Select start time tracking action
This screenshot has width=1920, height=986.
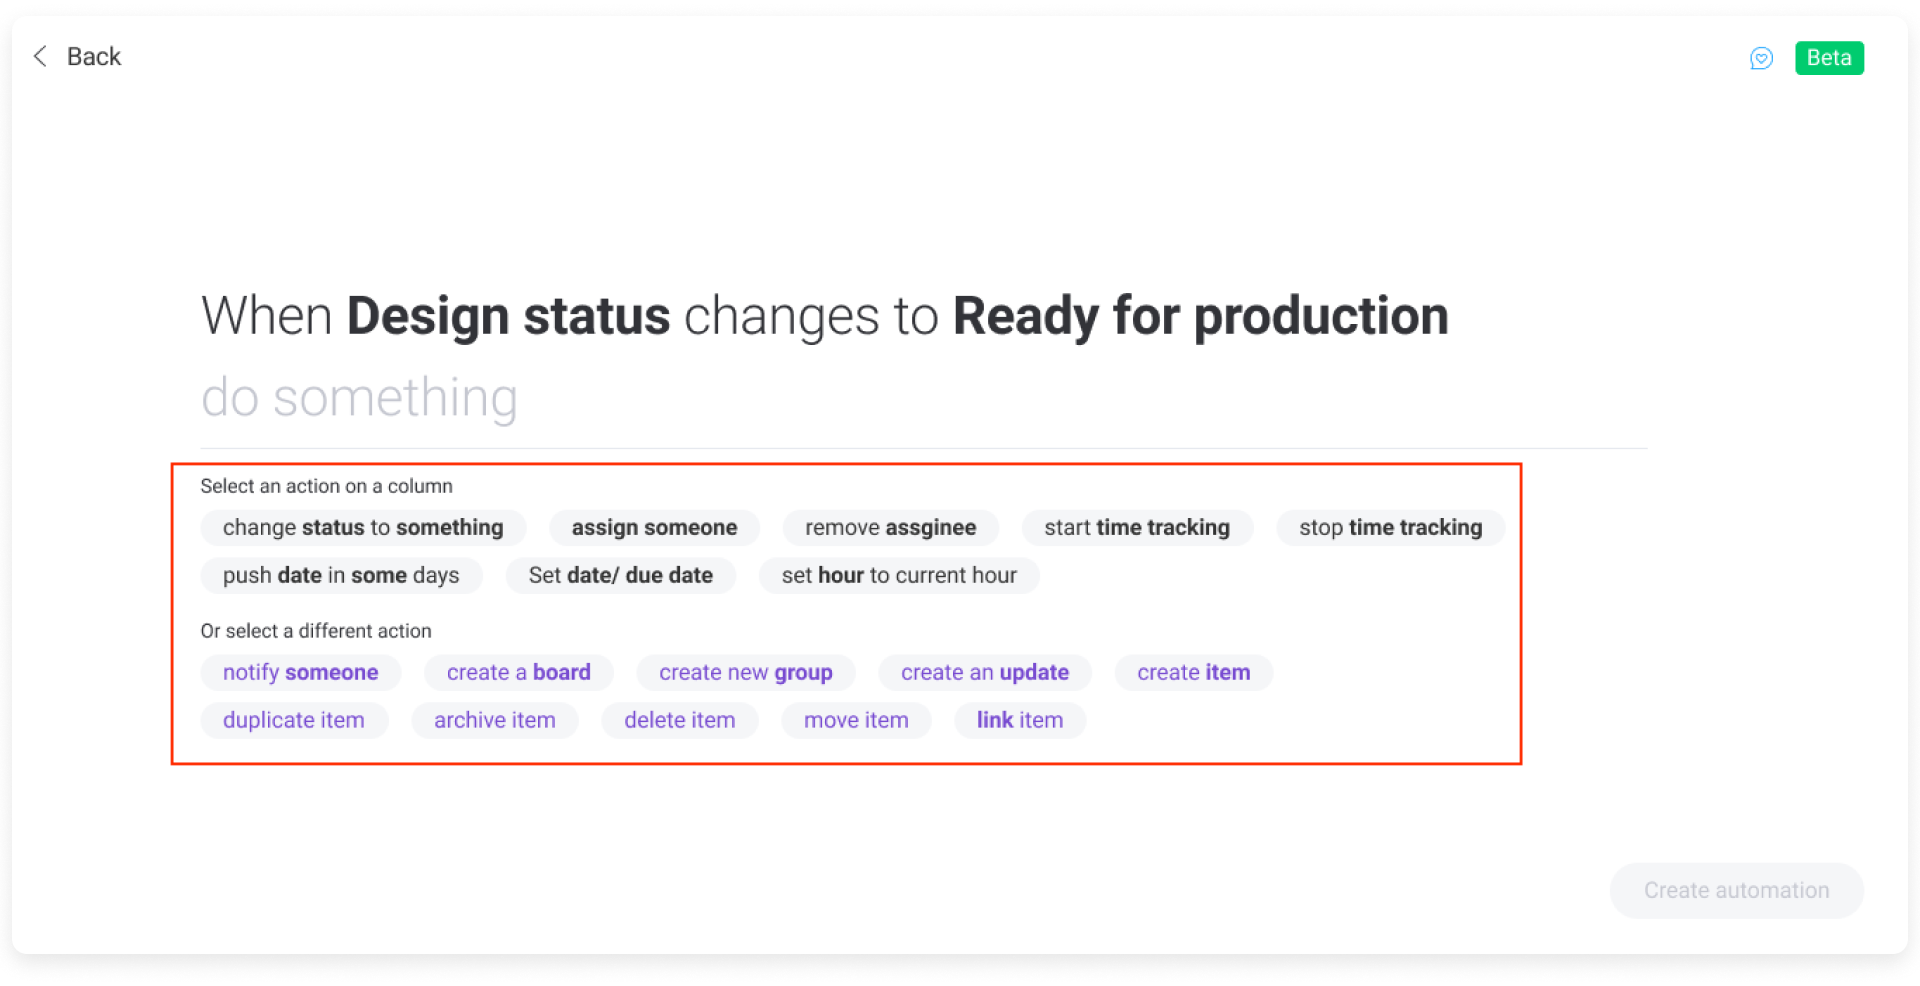coord(1137,527)
